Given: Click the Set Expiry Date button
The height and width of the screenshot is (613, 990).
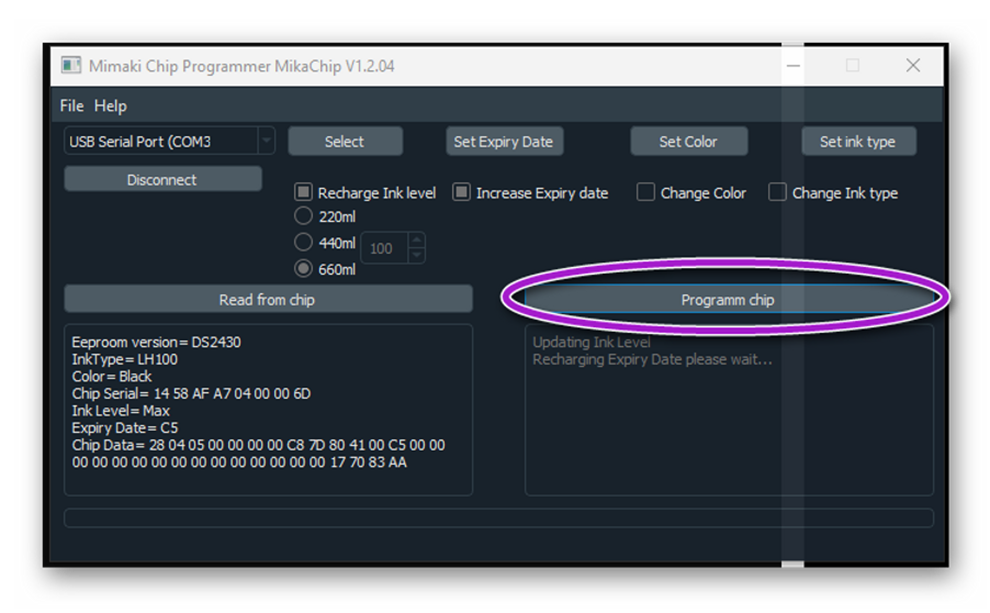Looking at the screenshot, I should (x=504, y=141).
